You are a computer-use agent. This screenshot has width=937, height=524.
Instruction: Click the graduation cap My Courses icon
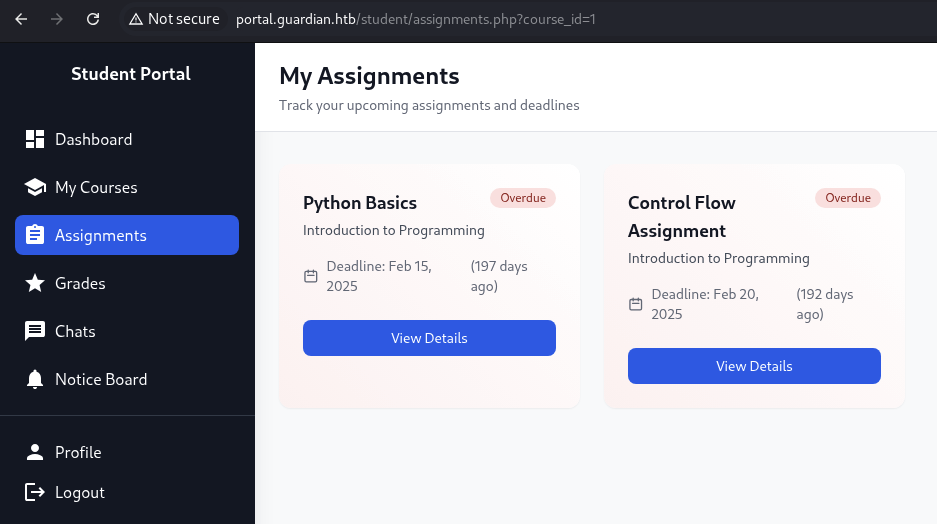[x=35, y=187]
